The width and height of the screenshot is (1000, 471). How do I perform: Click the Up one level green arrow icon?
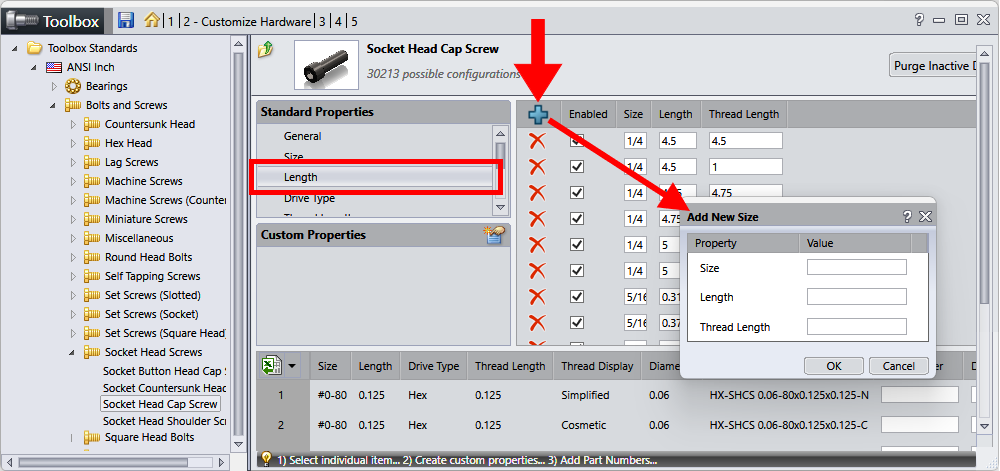266,50
